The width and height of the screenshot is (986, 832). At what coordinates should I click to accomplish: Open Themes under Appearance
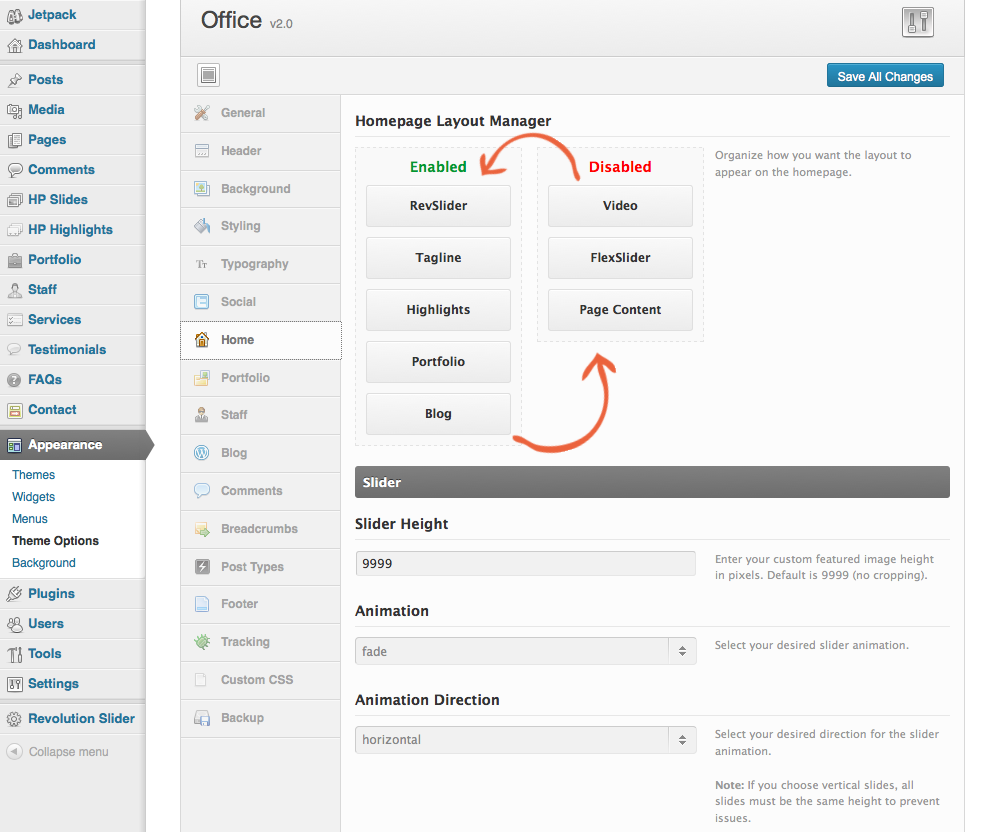(x=33, y=475)
